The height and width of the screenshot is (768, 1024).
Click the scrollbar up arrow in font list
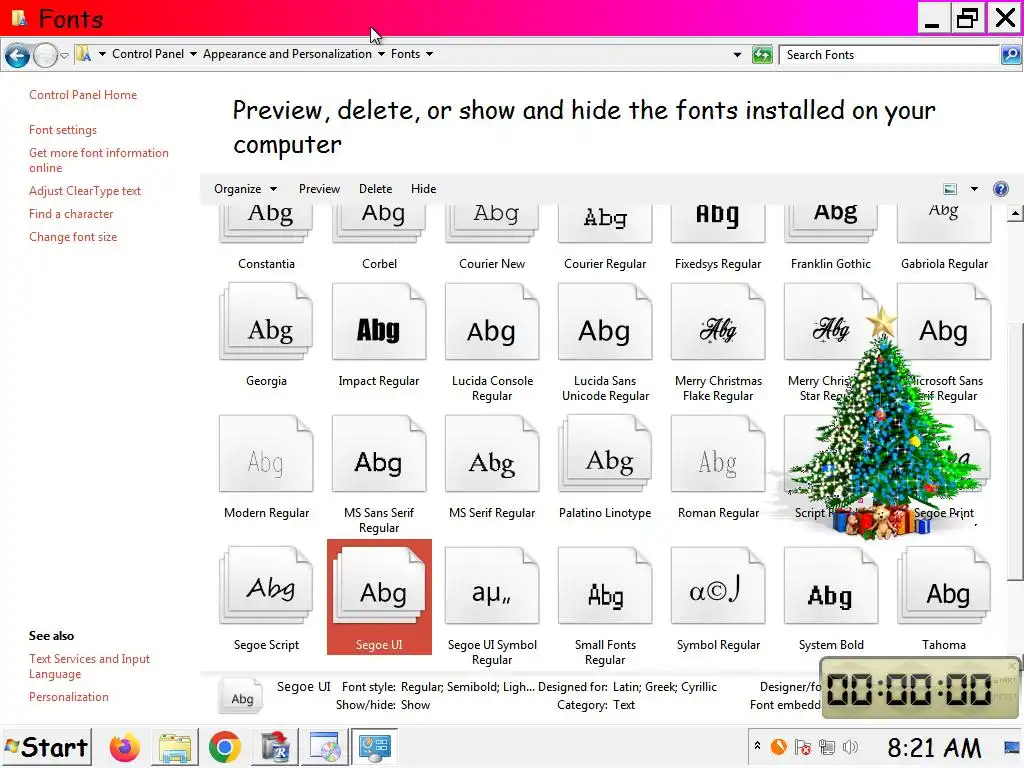(1015, 213)
